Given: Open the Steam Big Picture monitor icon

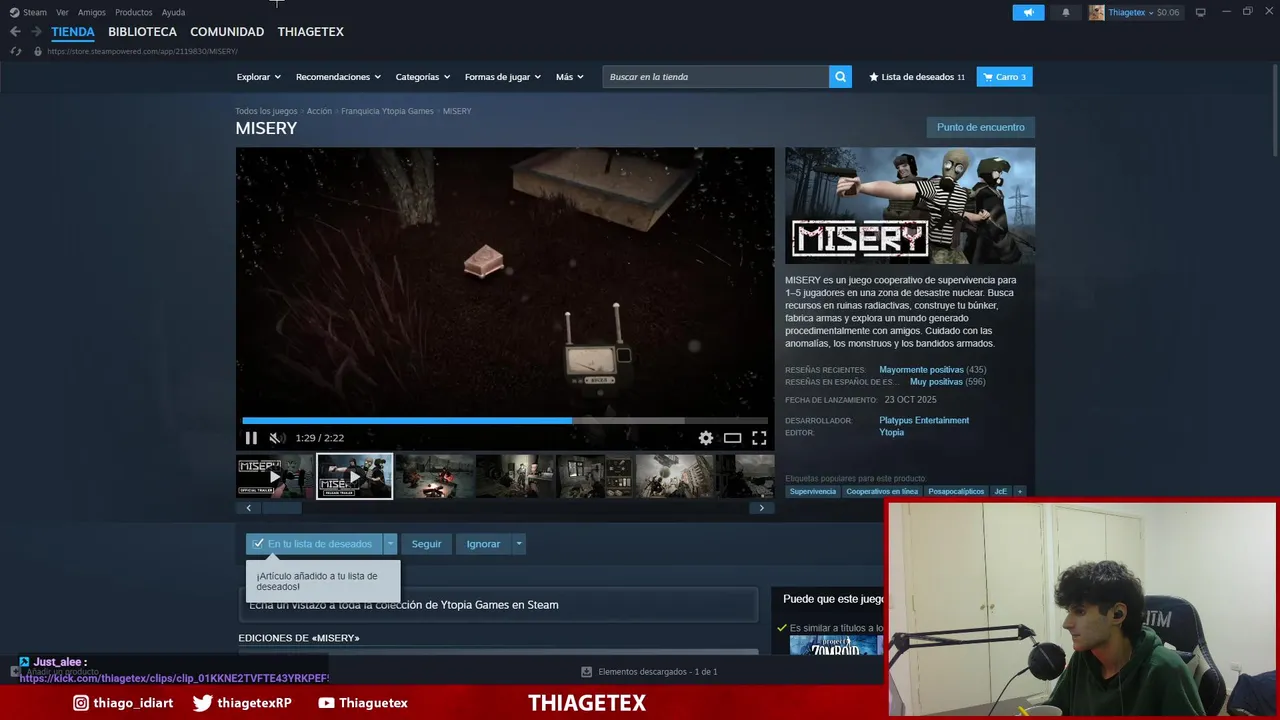Looking at the screenshot, I should coord(1201,12).
